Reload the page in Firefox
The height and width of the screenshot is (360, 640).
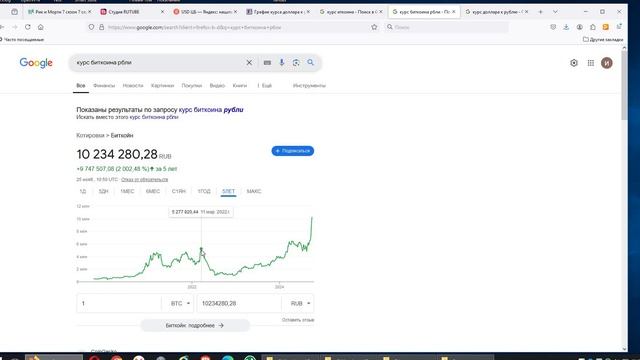click(x=28, y=27)
